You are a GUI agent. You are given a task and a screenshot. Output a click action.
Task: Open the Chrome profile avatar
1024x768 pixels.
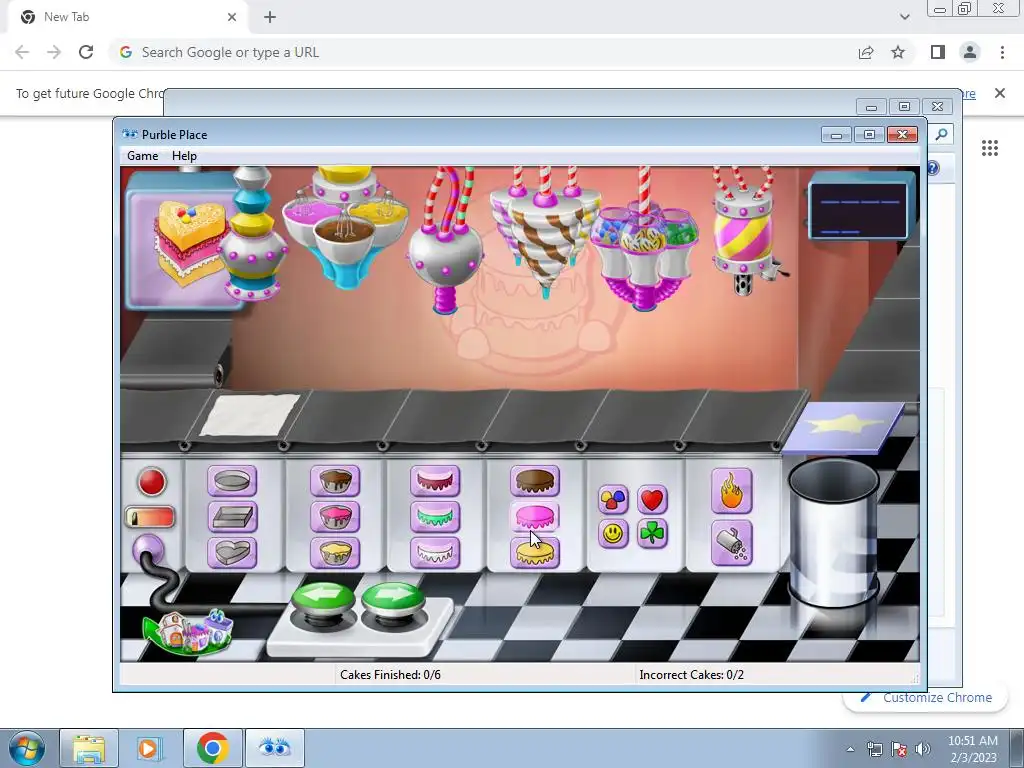[970, 52]
